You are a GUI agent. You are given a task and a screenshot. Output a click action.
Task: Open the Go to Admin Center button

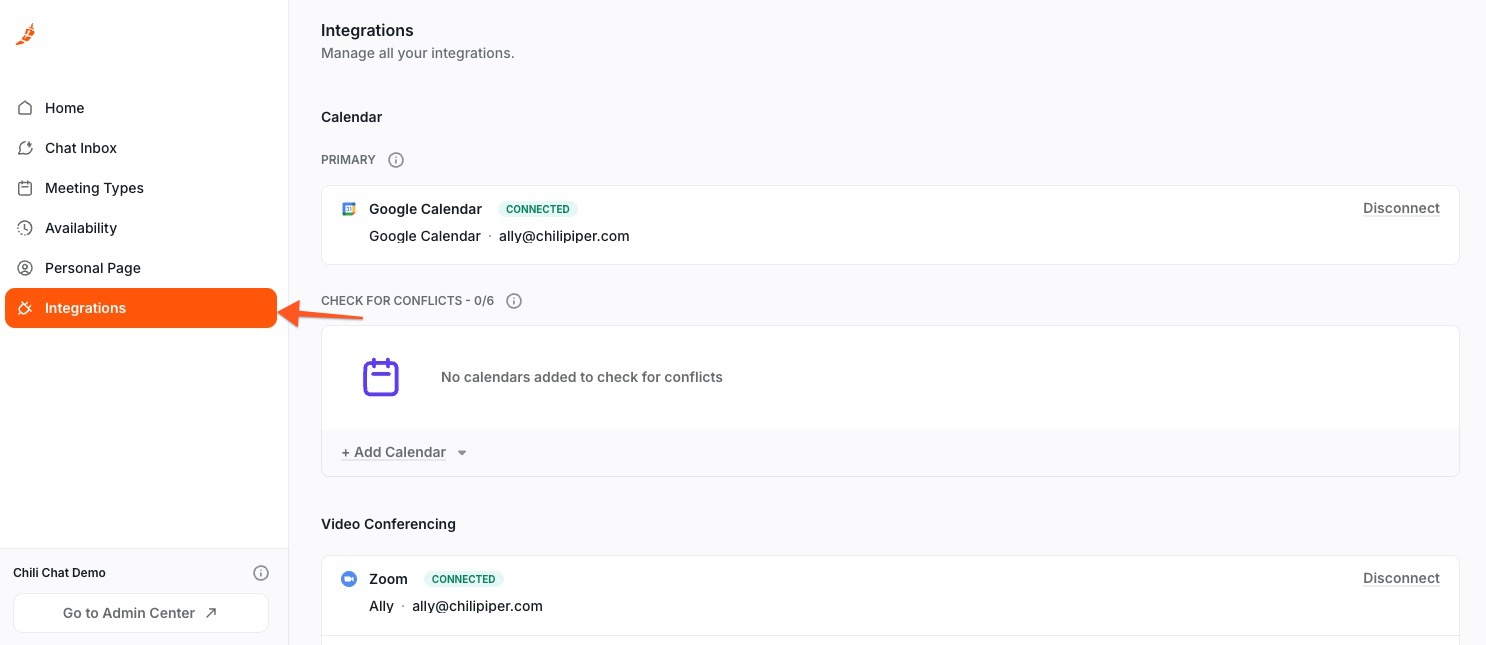(x=140, y=613)
